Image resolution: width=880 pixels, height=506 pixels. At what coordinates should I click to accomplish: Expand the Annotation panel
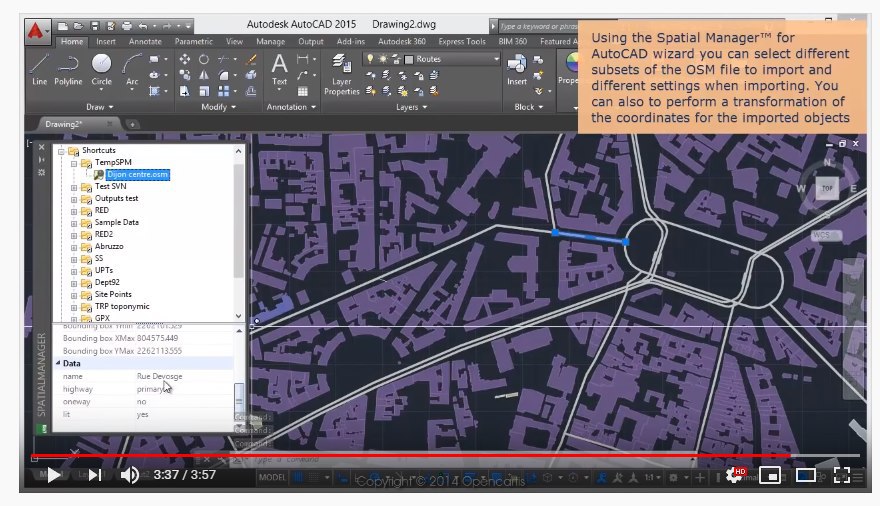(x=291, y=107)
